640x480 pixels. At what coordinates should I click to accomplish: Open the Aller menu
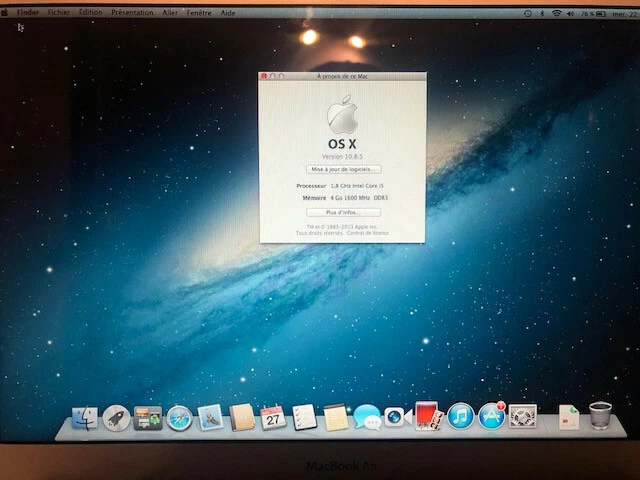pyautogui.click(x=170, y=13)
